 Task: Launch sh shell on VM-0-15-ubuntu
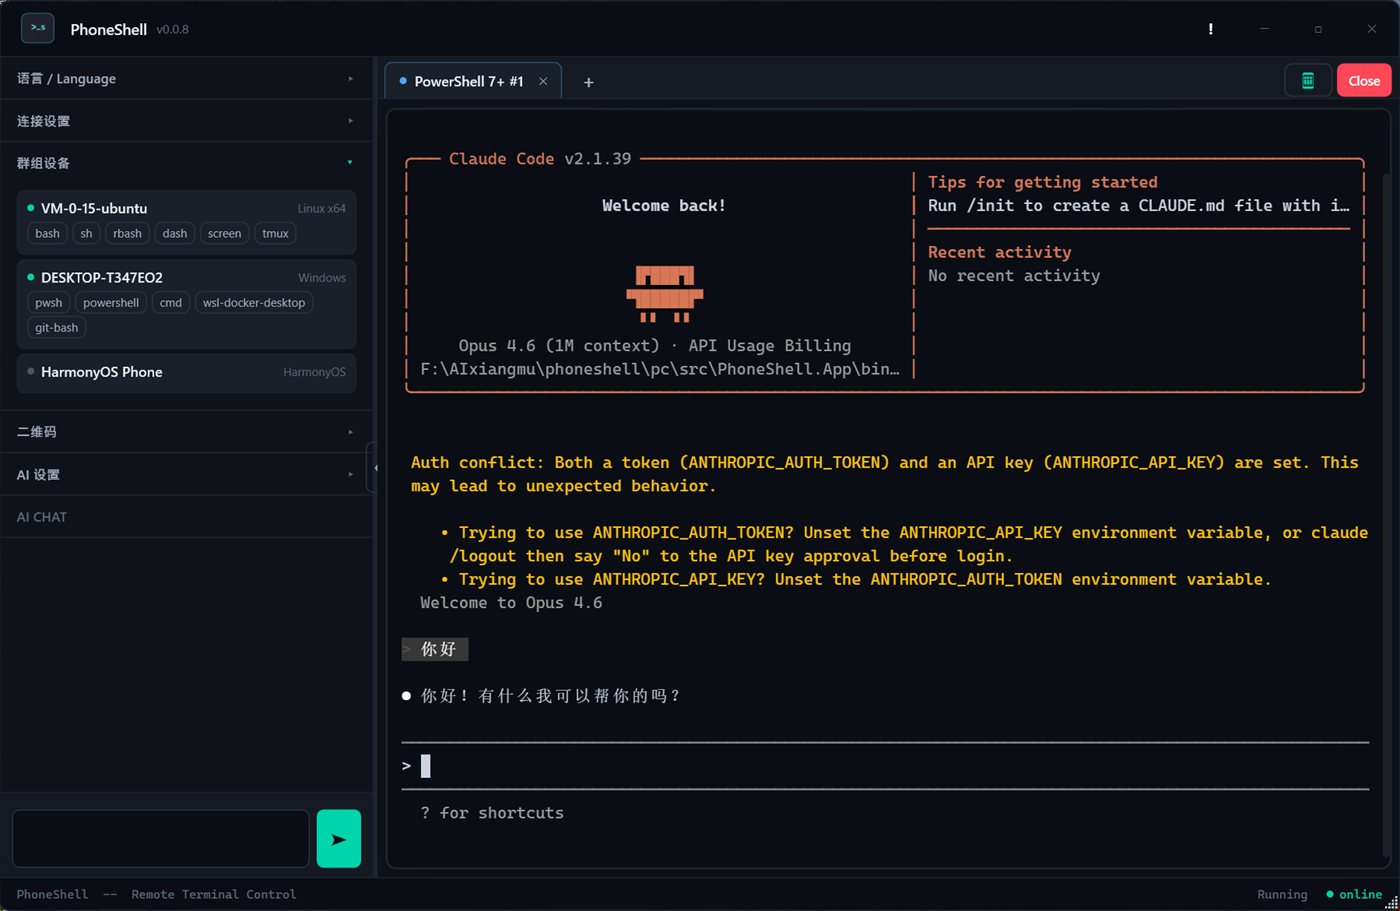(x=86, y=234)
